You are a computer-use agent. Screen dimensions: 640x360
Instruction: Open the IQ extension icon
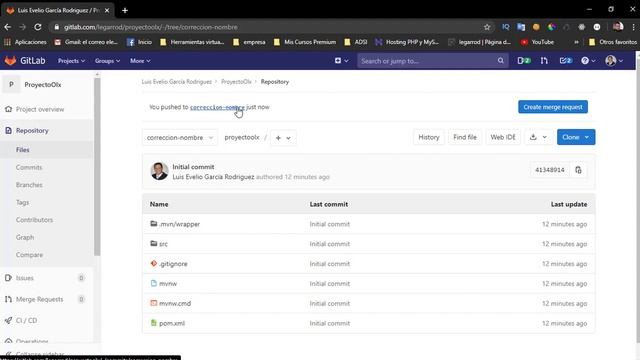(x=506, y=27)
